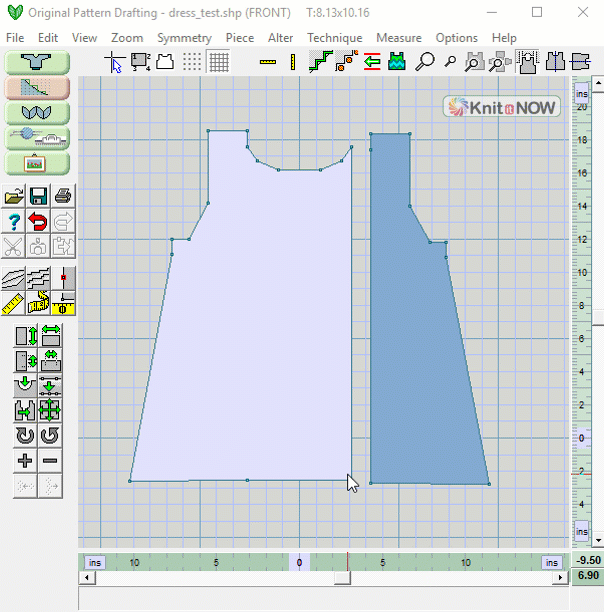This screenshot has height=612, width=604.
Task: Open the Symmetry menu
Action: [x=184, y=38]
